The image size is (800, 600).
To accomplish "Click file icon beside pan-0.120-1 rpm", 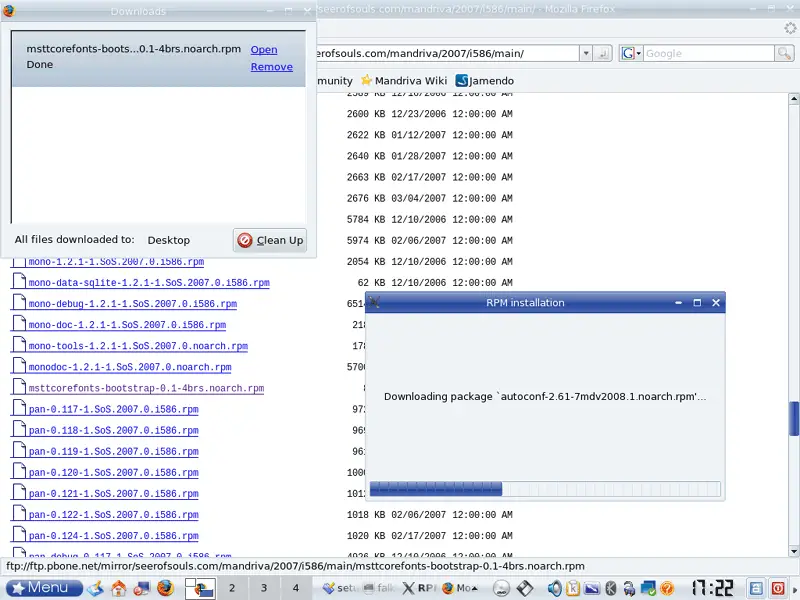I will coord(19,470).
